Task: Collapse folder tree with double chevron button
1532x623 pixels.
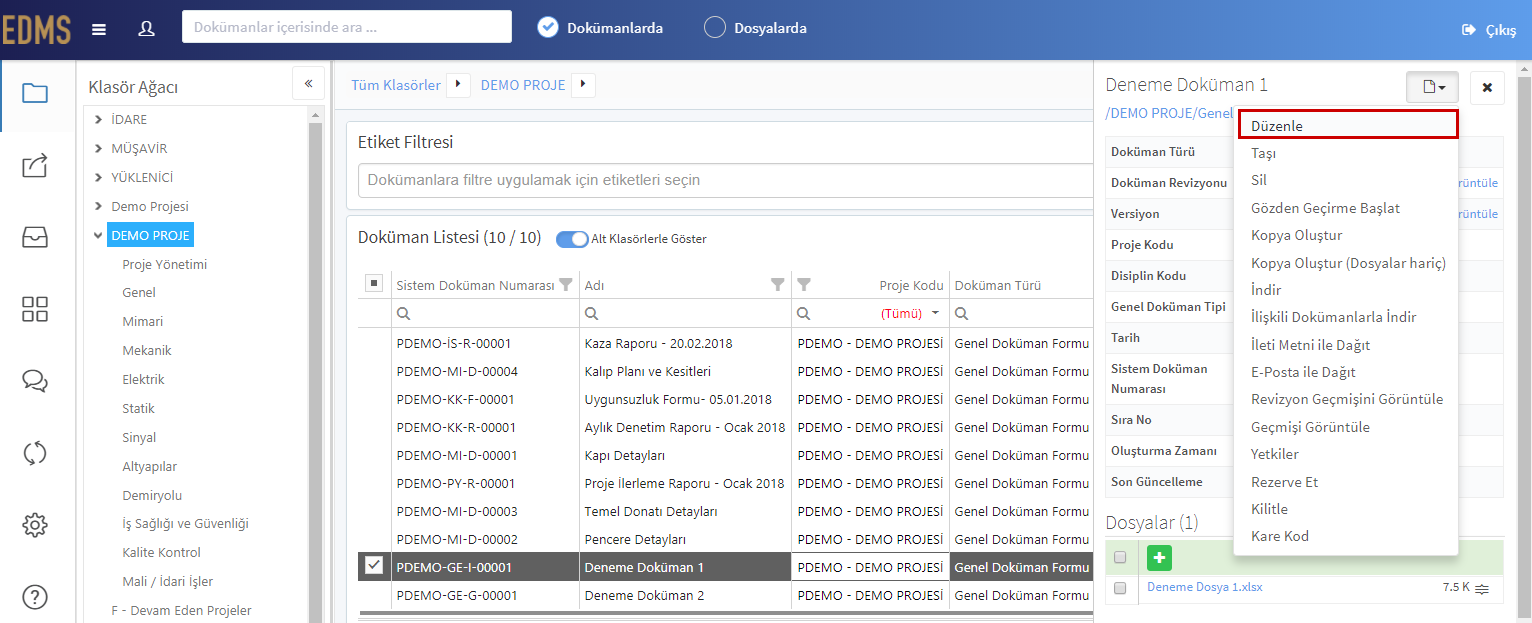Action: (308, 84)
